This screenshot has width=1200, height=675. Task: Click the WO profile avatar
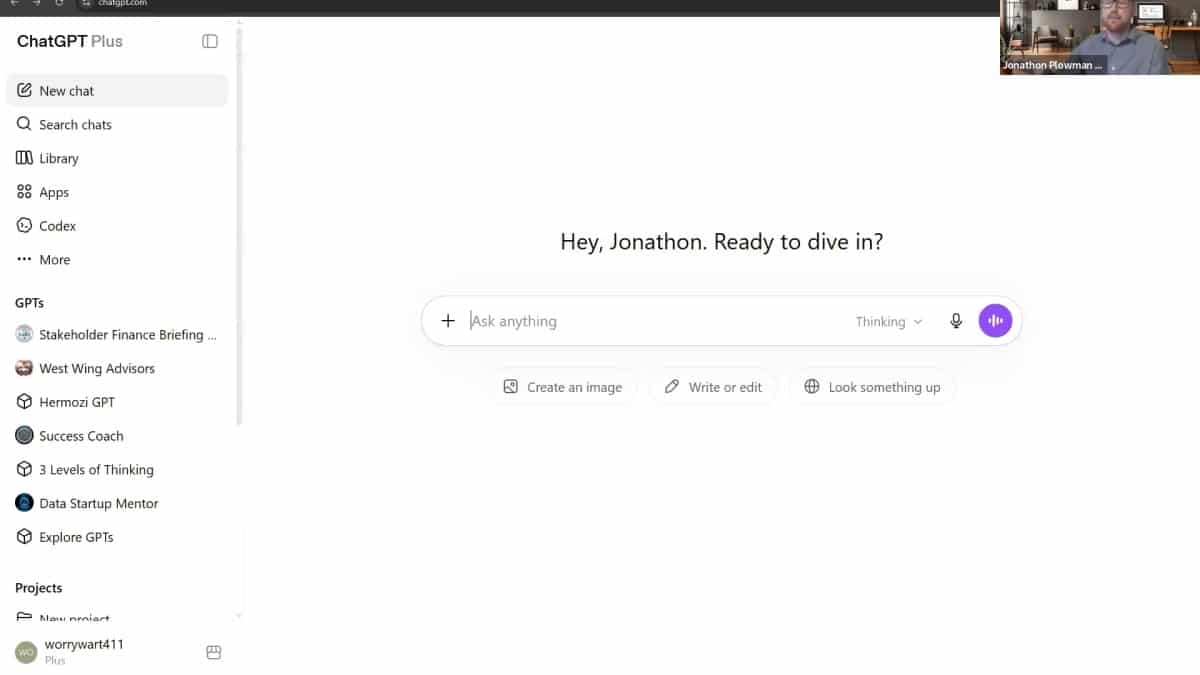pyautogui.click(x=26, y=652)
